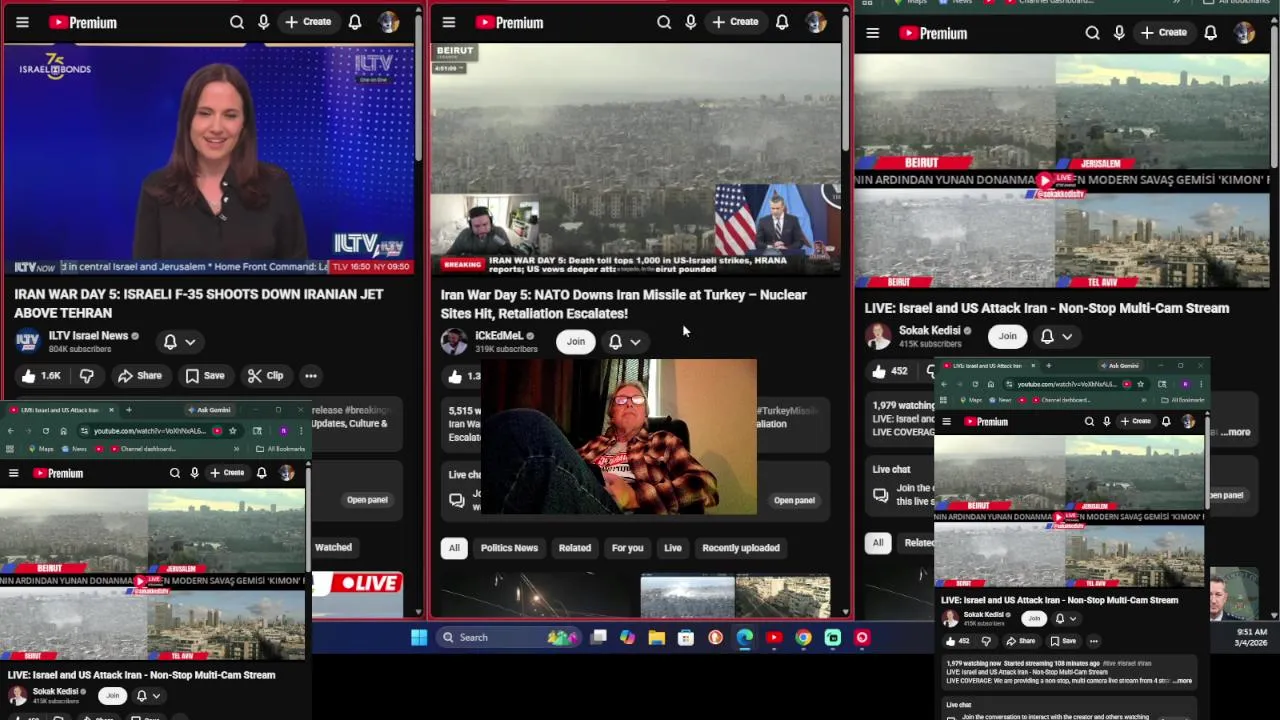Open 'All Bookmarks' in the bottom-right small Chrome window
This screenshot has height=720, width=1280.
(1184, 400)
